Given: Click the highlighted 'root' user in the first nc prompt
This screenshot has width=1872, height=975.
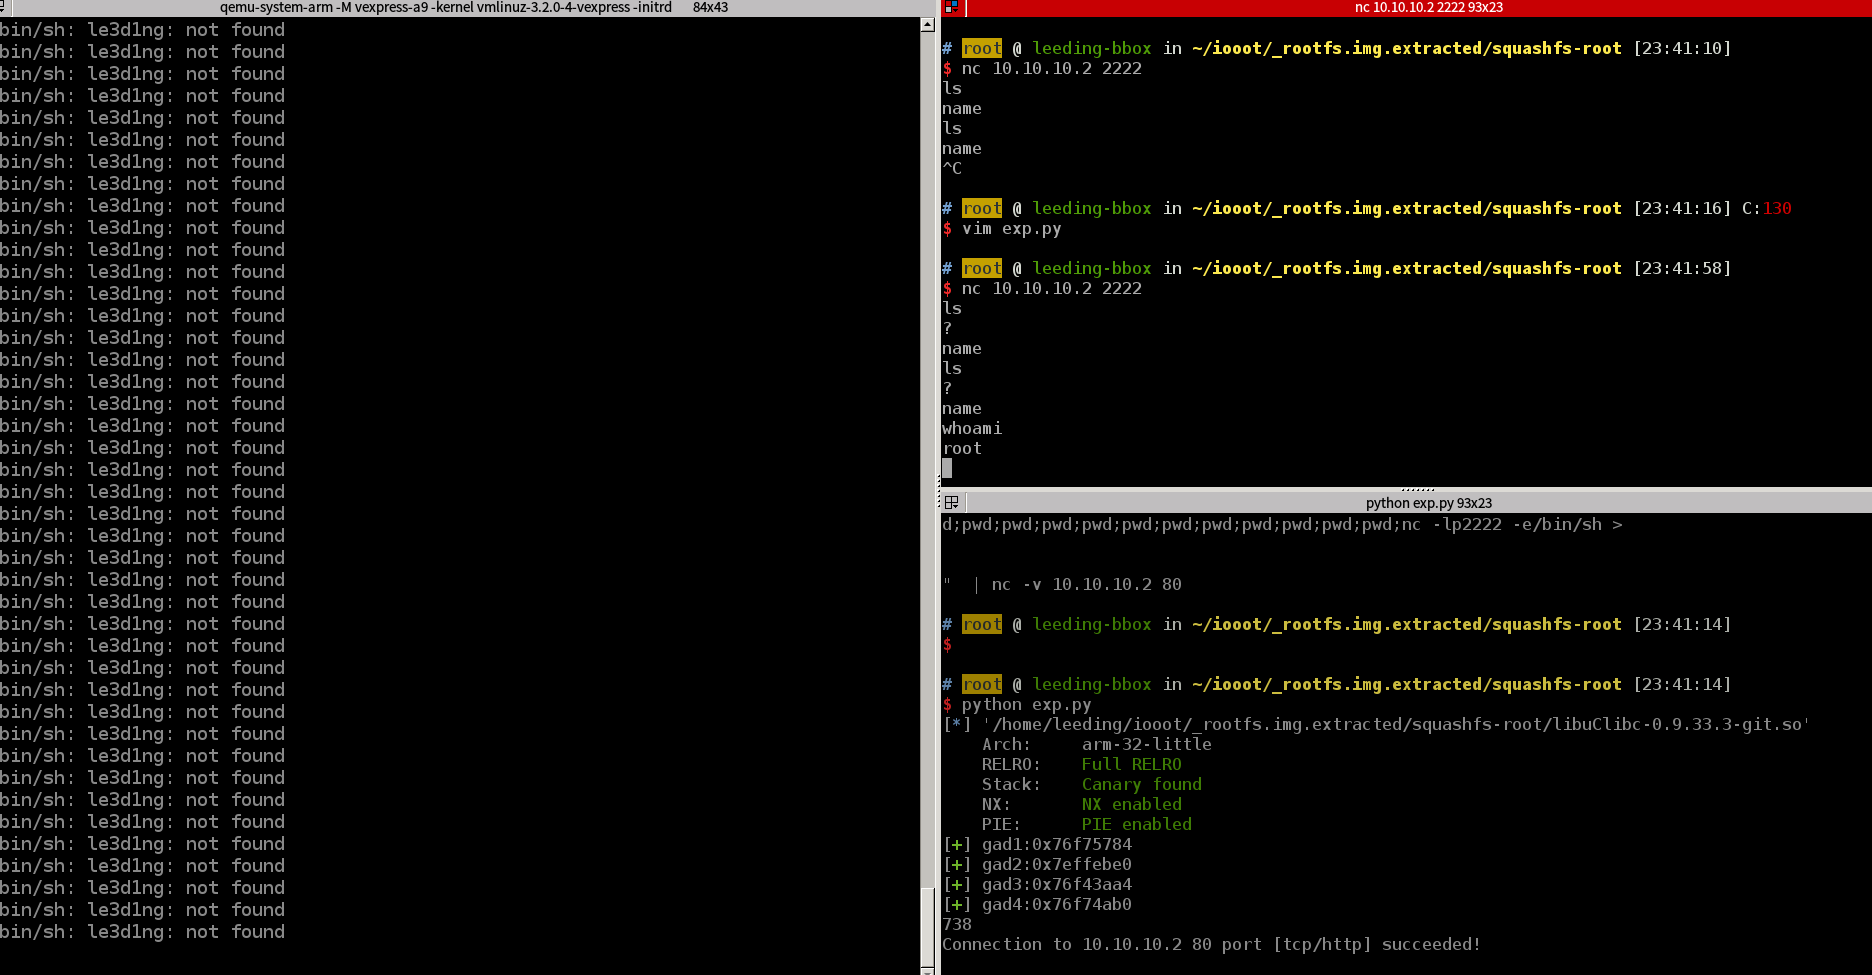Looking at the screenshot, I should [981, 48].
